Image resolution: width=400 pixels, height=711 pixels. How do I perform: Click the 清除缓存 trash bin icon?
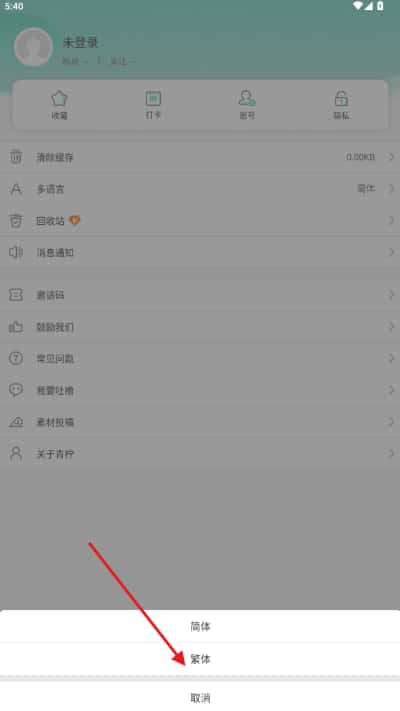point(16,157)
